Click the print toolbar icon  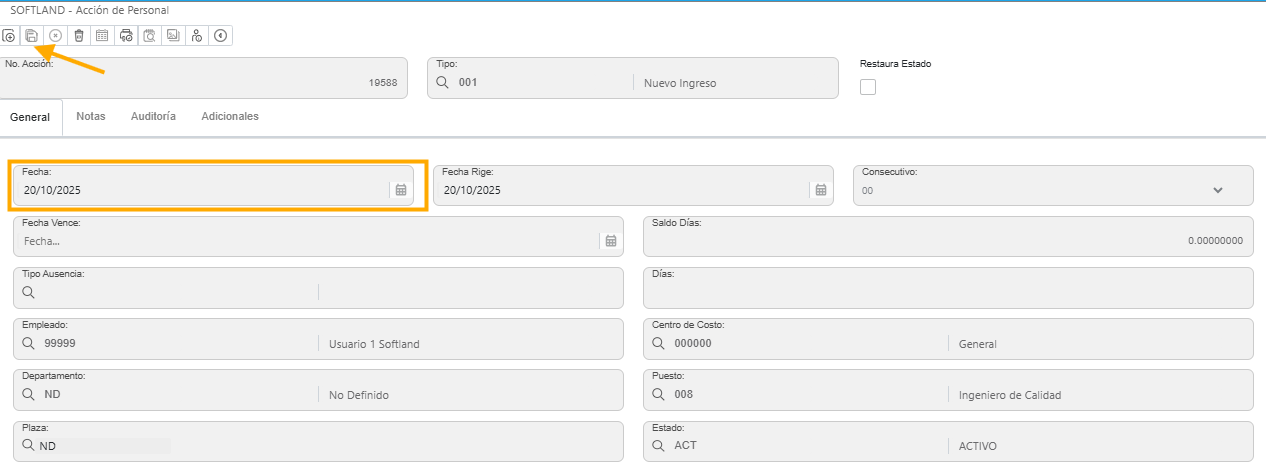click(x=125, y=35)
